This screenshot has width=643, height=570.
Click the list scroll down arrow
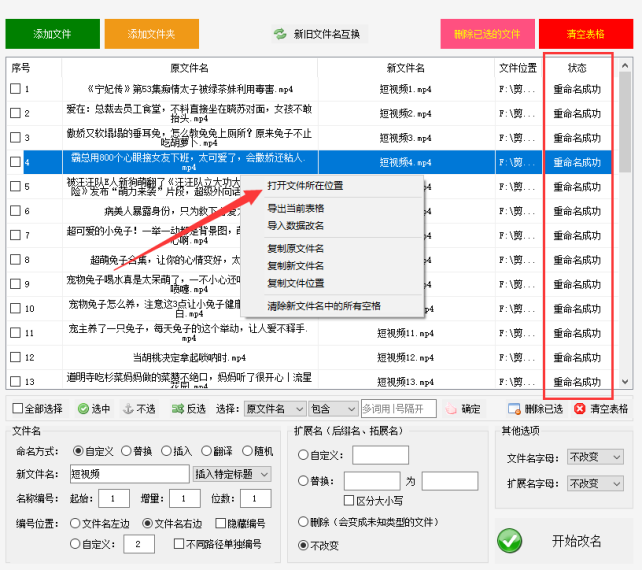pos(625,382)
